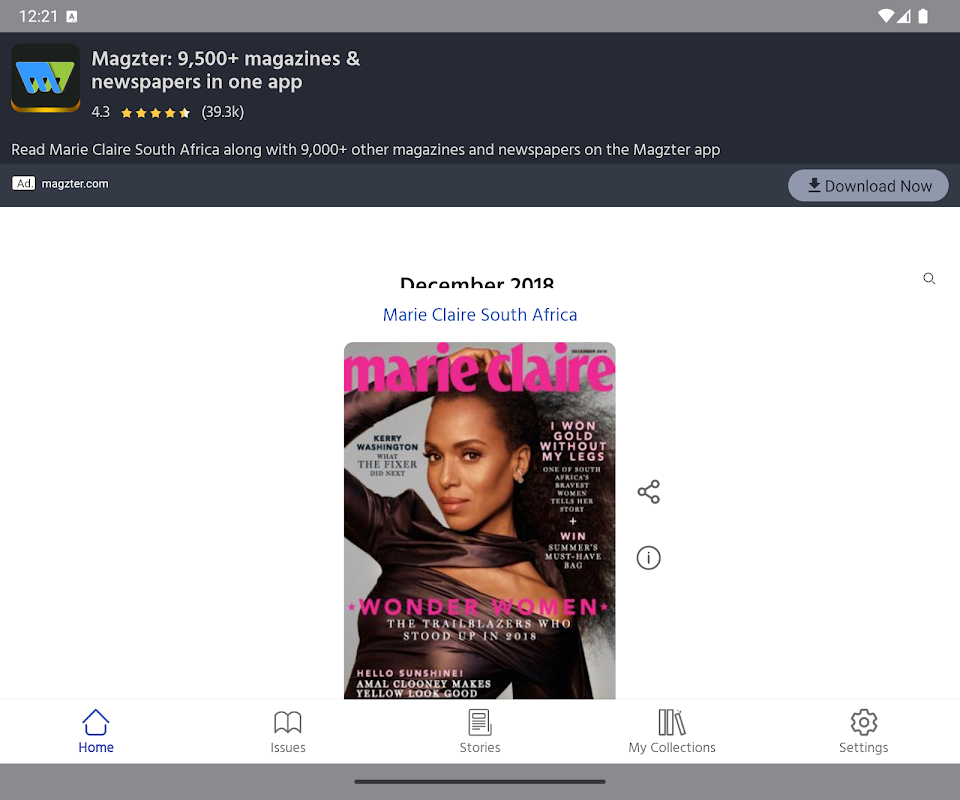Tap the navigation gesture handle bar
The height and width of the screenshot is (800, 960).
click(480, 782)
